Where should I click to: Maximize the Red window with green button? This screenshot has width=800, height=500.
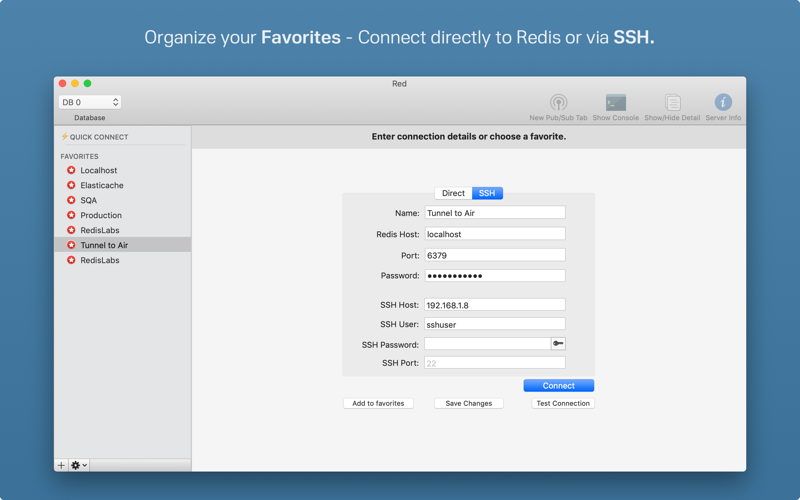[x=88, y=83]
